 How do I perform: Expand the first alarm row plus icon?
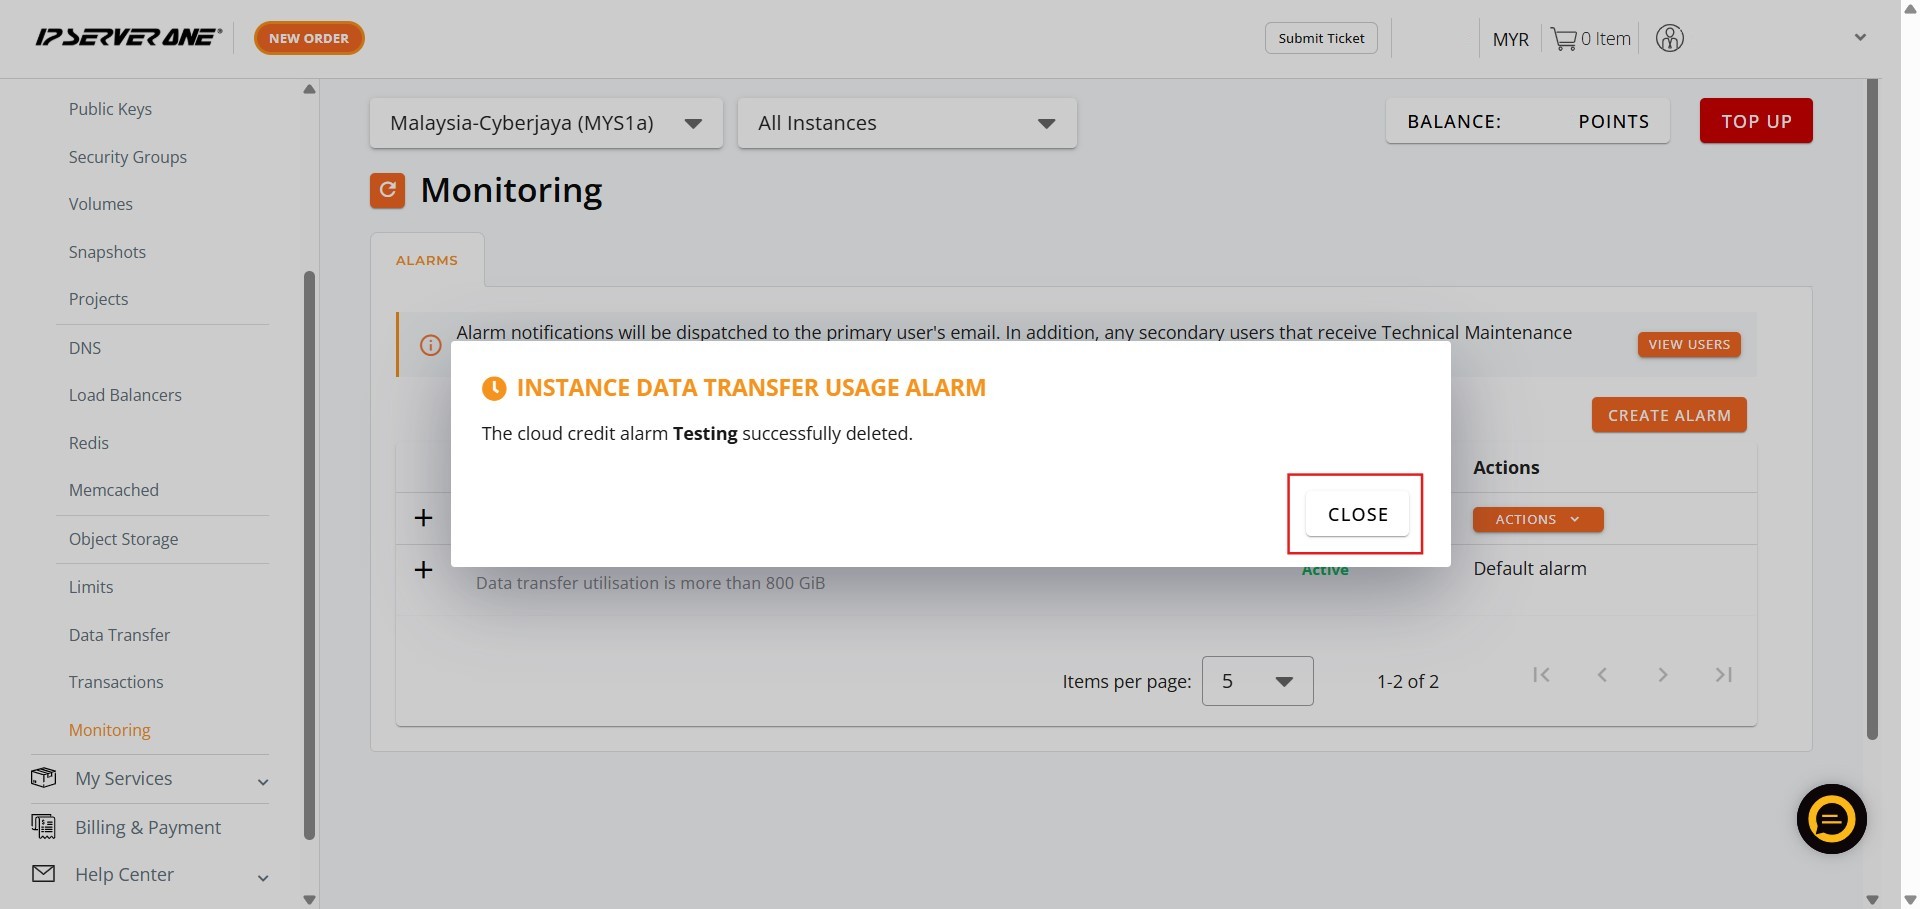[423, 518]
